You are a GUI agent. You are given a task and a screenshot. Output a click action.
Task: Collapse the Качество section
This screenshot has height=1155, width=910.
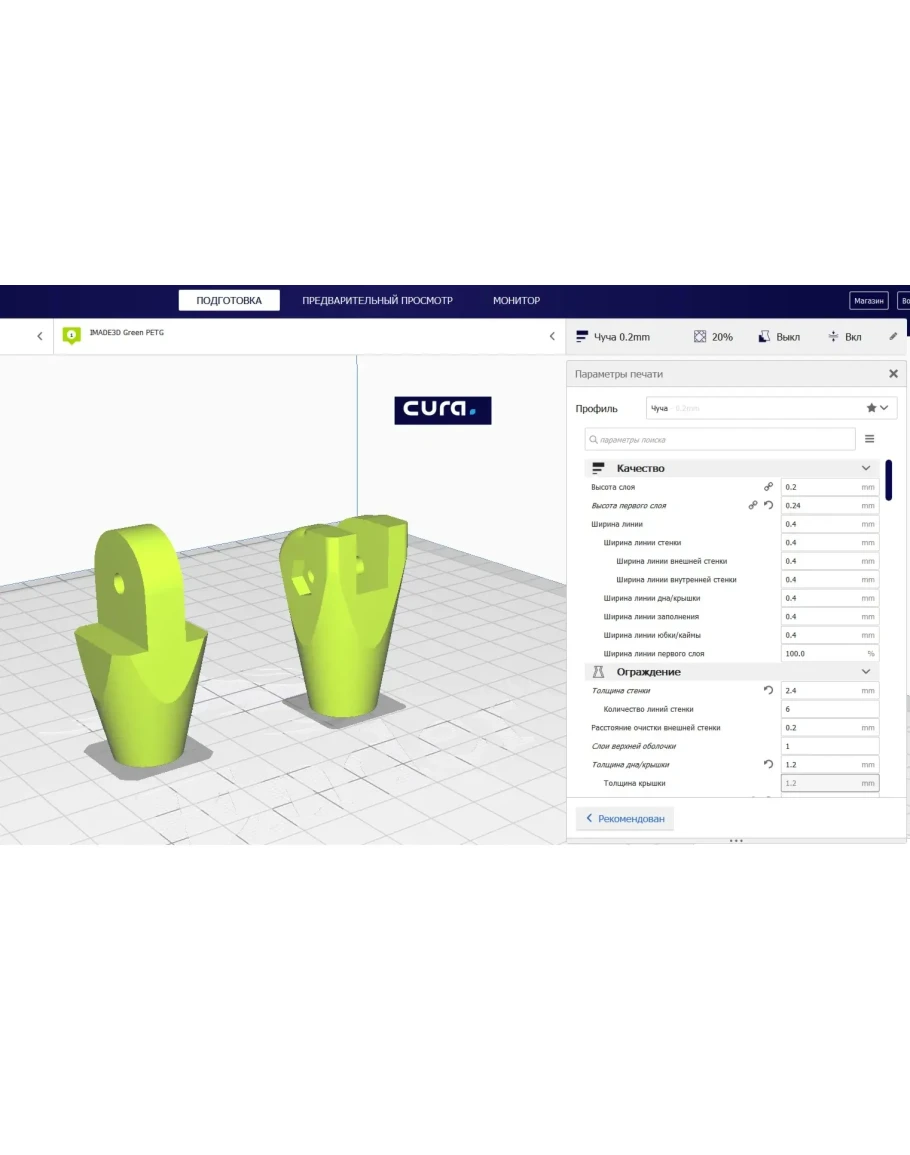(865, 468)
